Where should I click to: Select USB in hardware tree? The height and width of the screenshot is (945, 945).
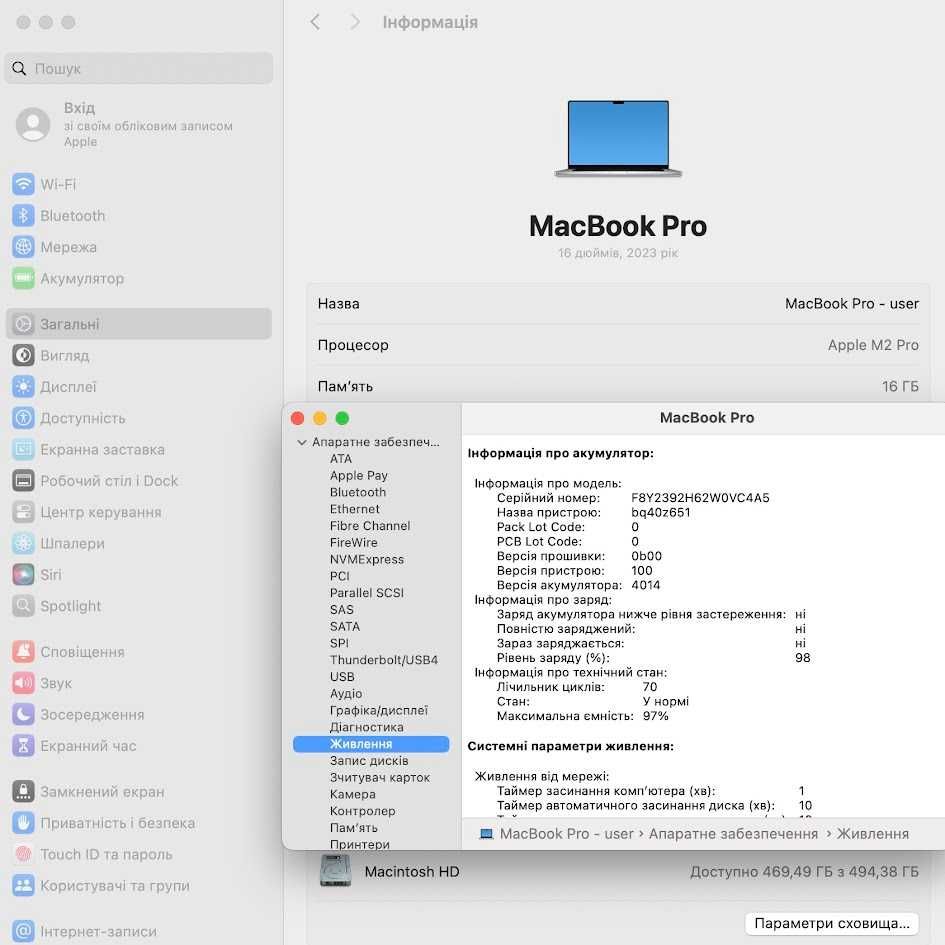(x=342, y=677)
